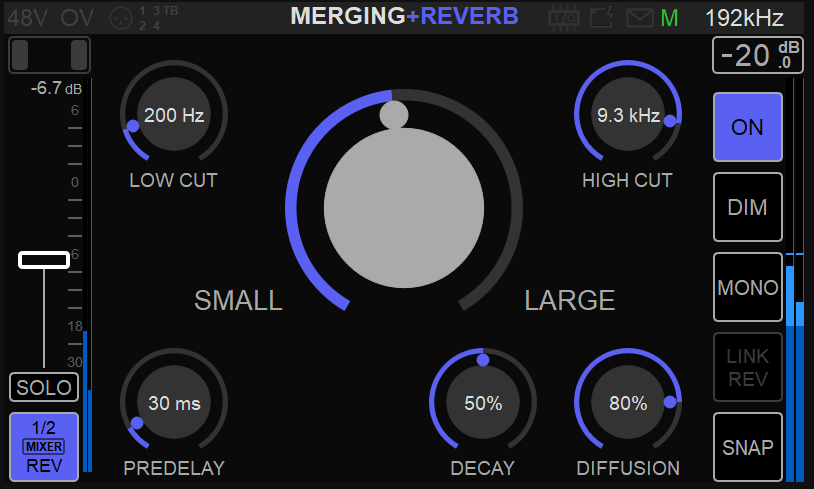Select the 1/2 MIXER REV button
The height and width of the screenshot is (489, 814).
pos(44,447)
